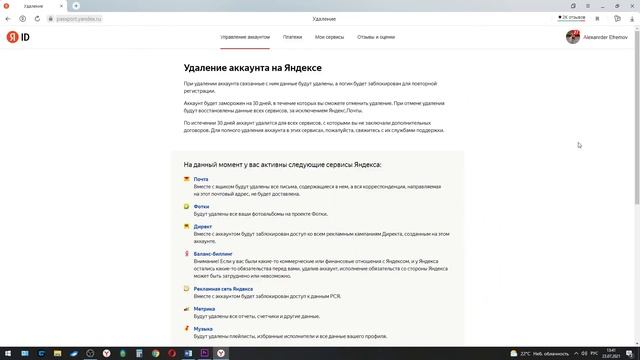This screenshot has height=360, width=640.
Task: Switch to the Управление аккаунтом tab
Action: pos(245,37)
